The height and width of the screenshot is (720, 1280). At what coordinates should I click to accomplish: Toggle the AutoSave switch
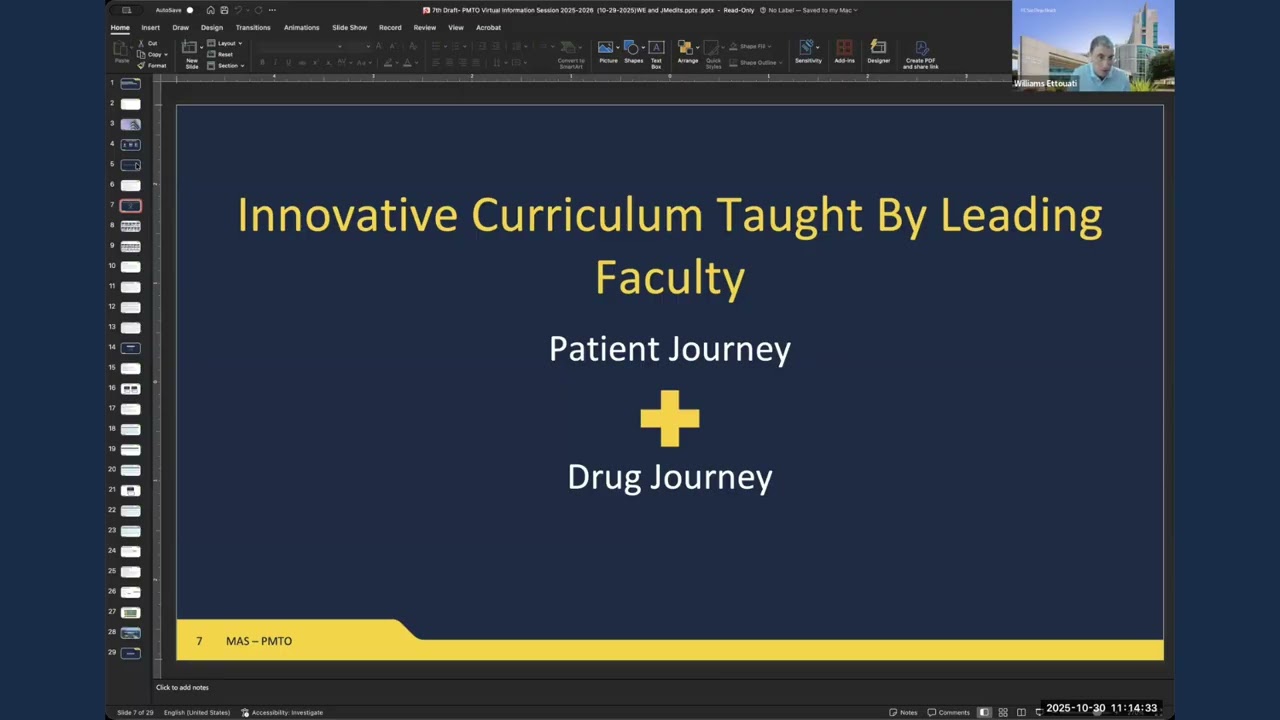(x=189, y=10)
